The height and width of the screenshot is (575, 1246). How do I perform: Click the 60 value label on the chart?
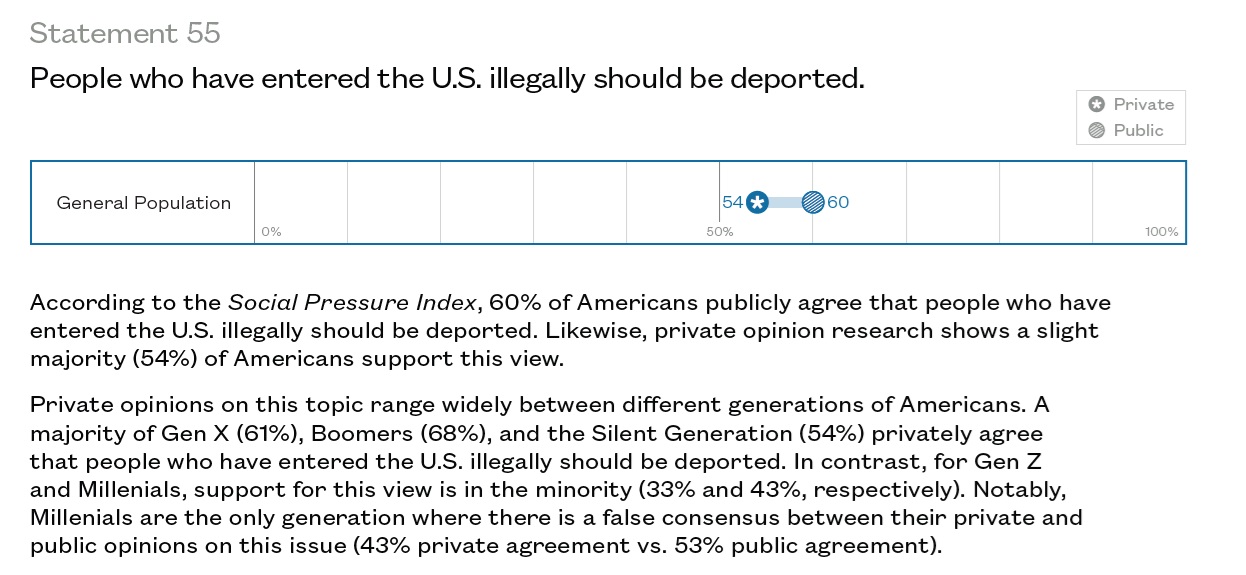(x=838, y=203)
